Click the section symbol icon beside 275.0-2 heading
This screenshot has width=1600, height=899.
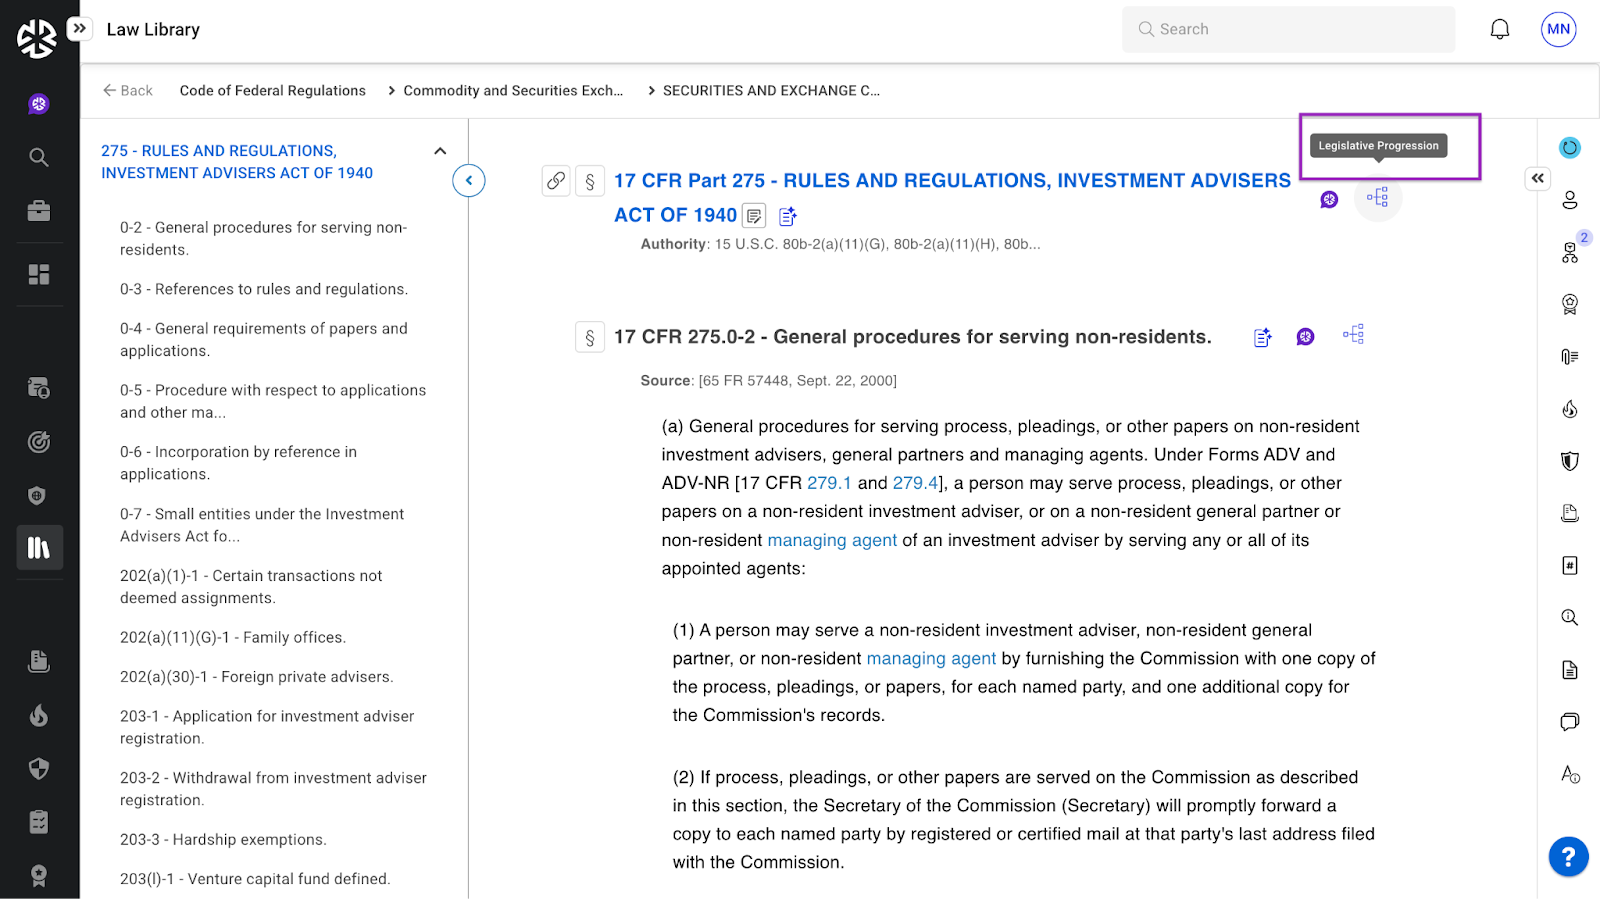pos(590,338)
